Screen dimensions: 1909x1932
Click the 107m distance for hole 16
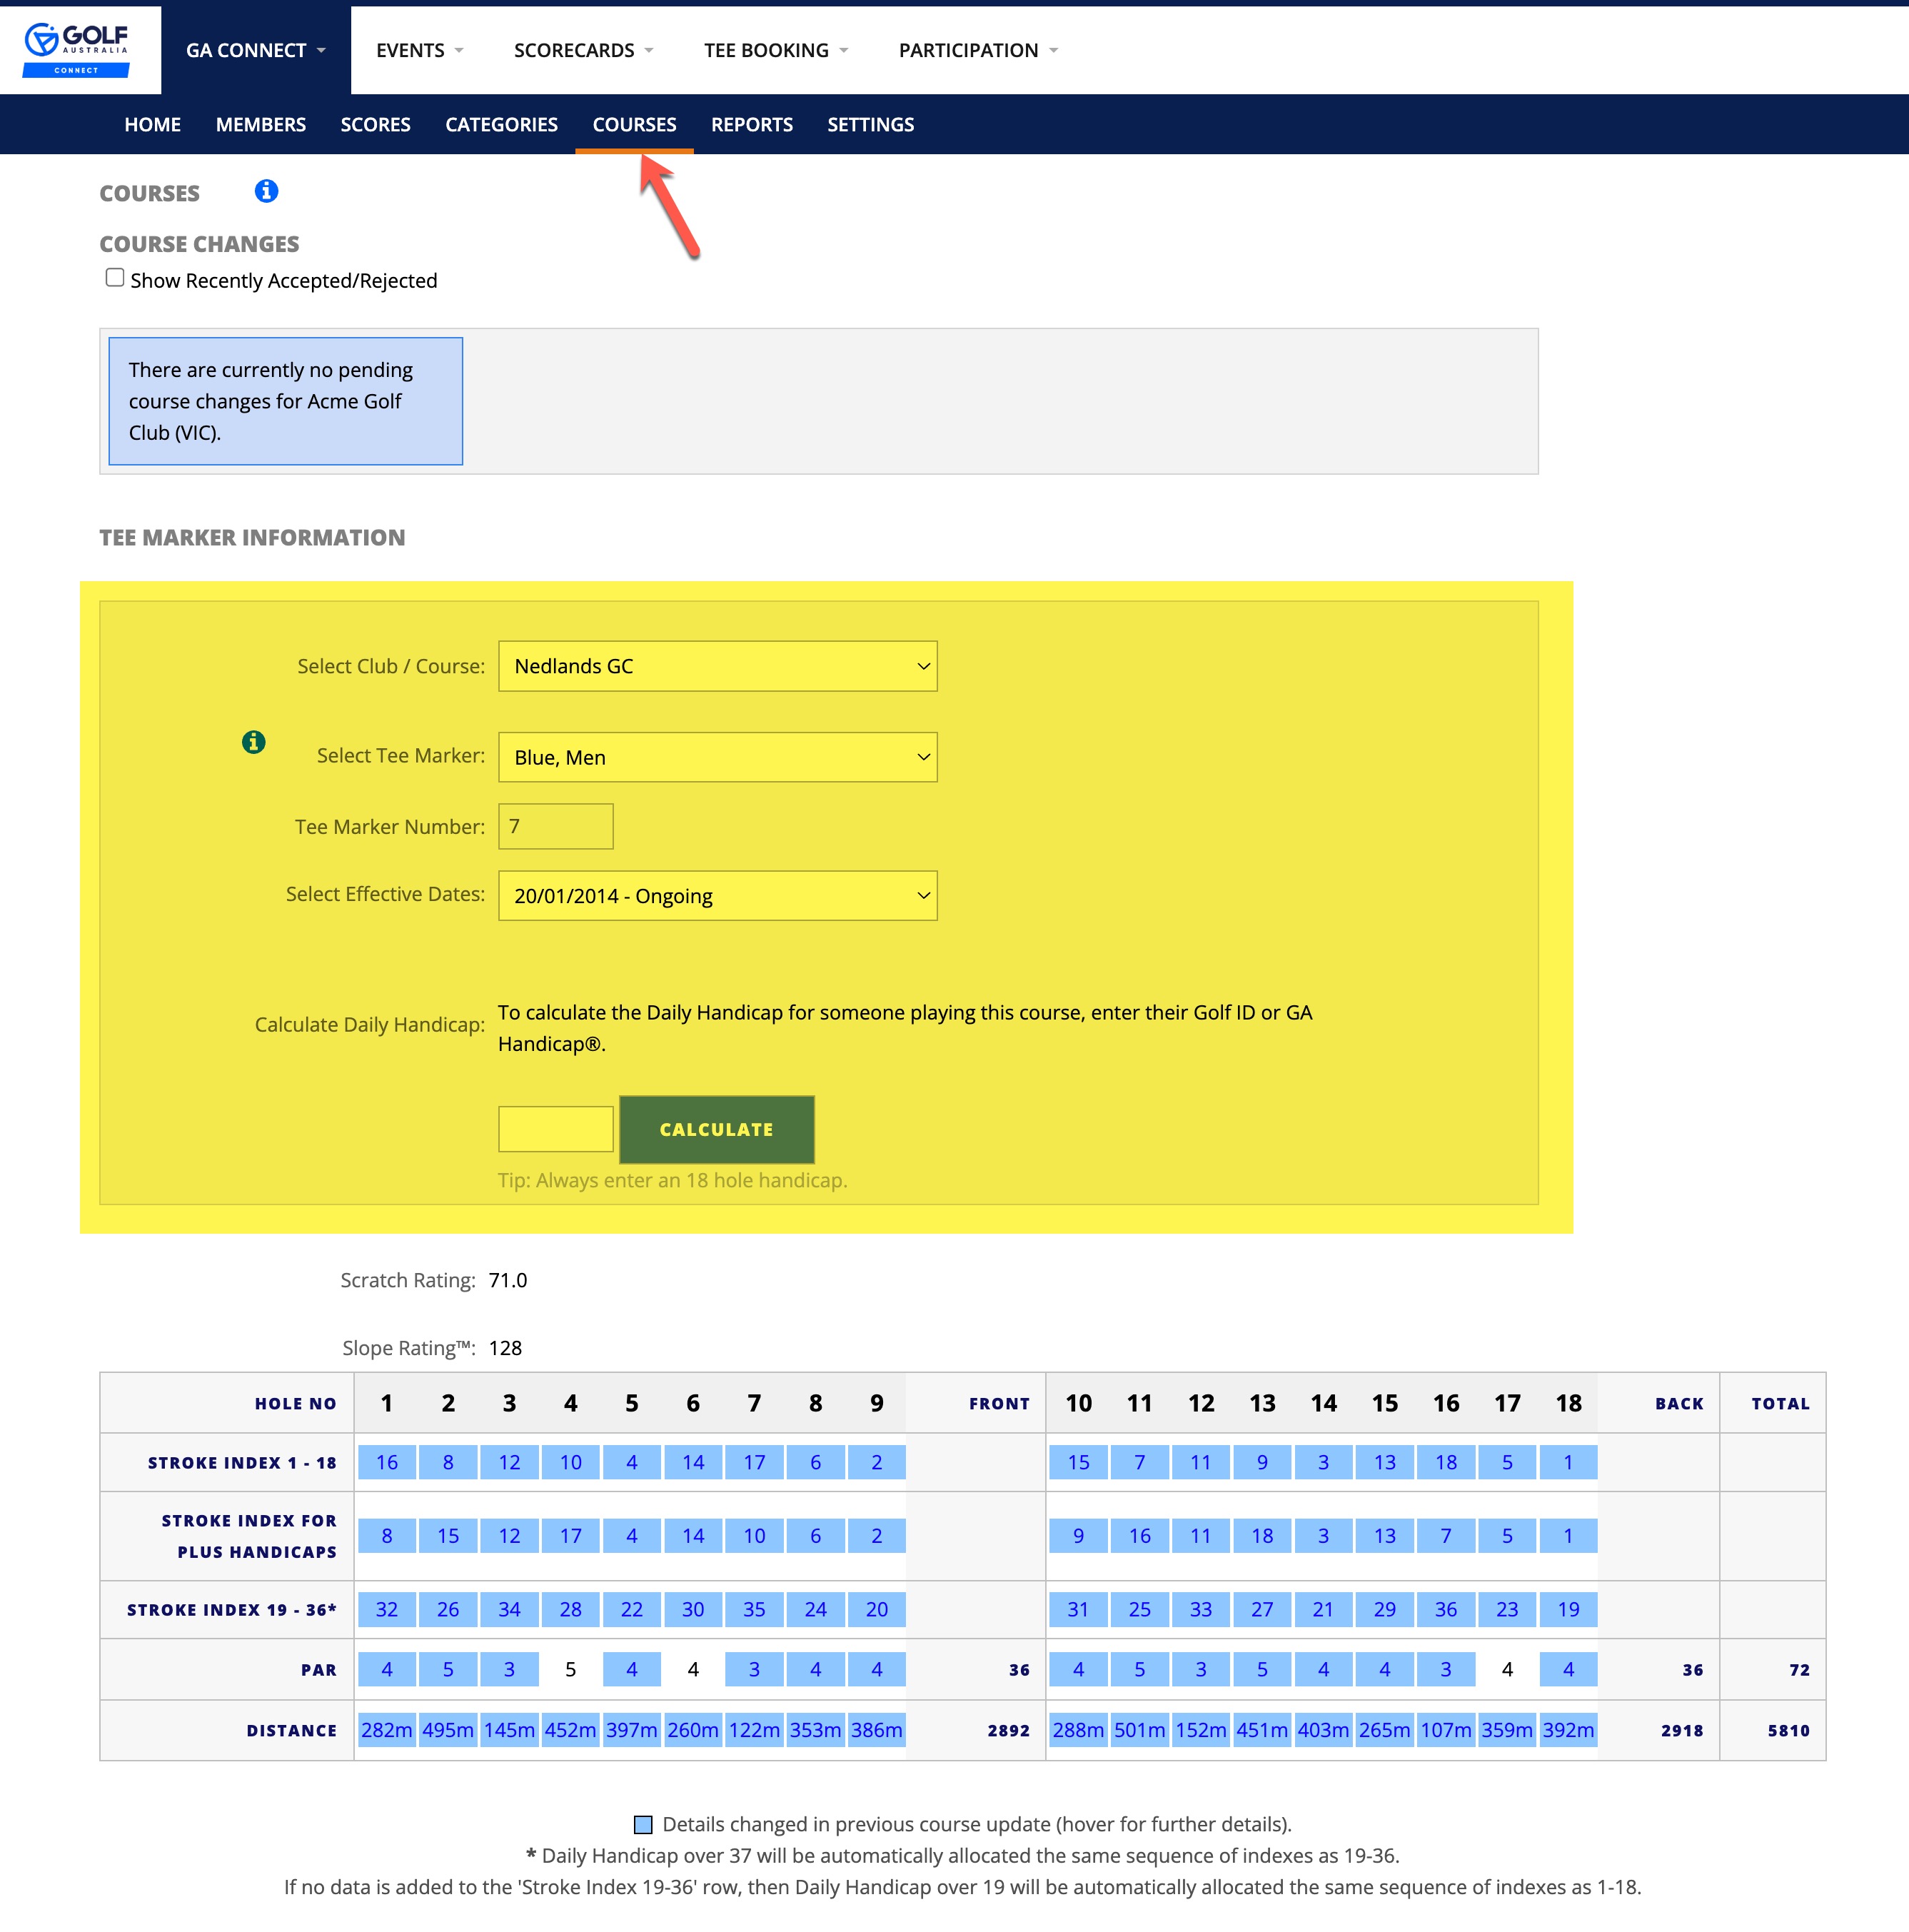1446,1730
